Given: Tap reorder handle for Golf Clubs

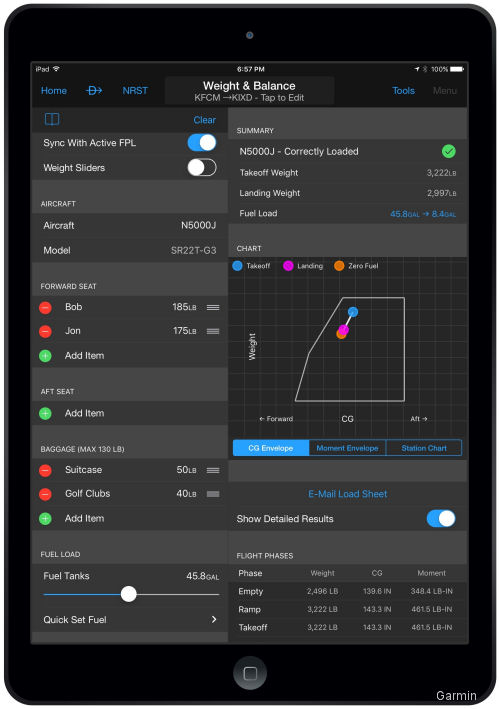Looking at the screenshot, I should pos(213,494).
